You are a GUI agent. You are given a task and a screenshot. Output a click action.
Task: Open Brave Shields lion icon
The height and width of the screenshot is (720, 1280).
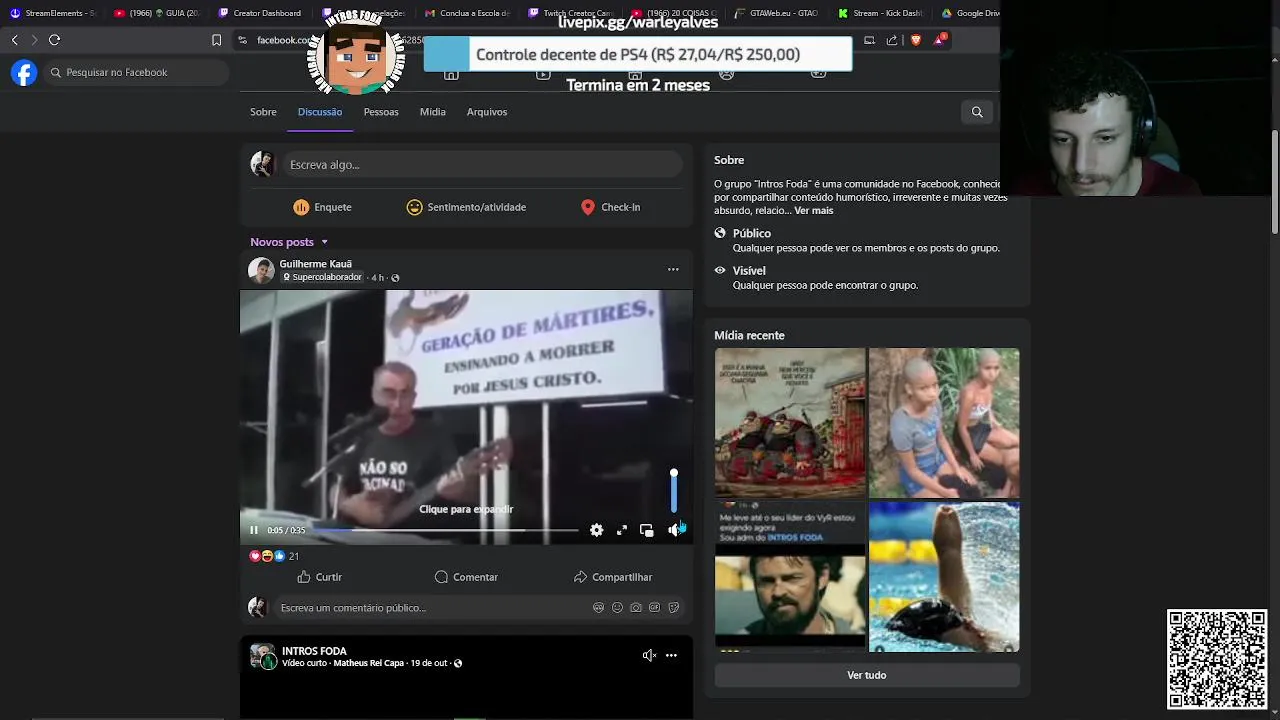tap(915, 40)
